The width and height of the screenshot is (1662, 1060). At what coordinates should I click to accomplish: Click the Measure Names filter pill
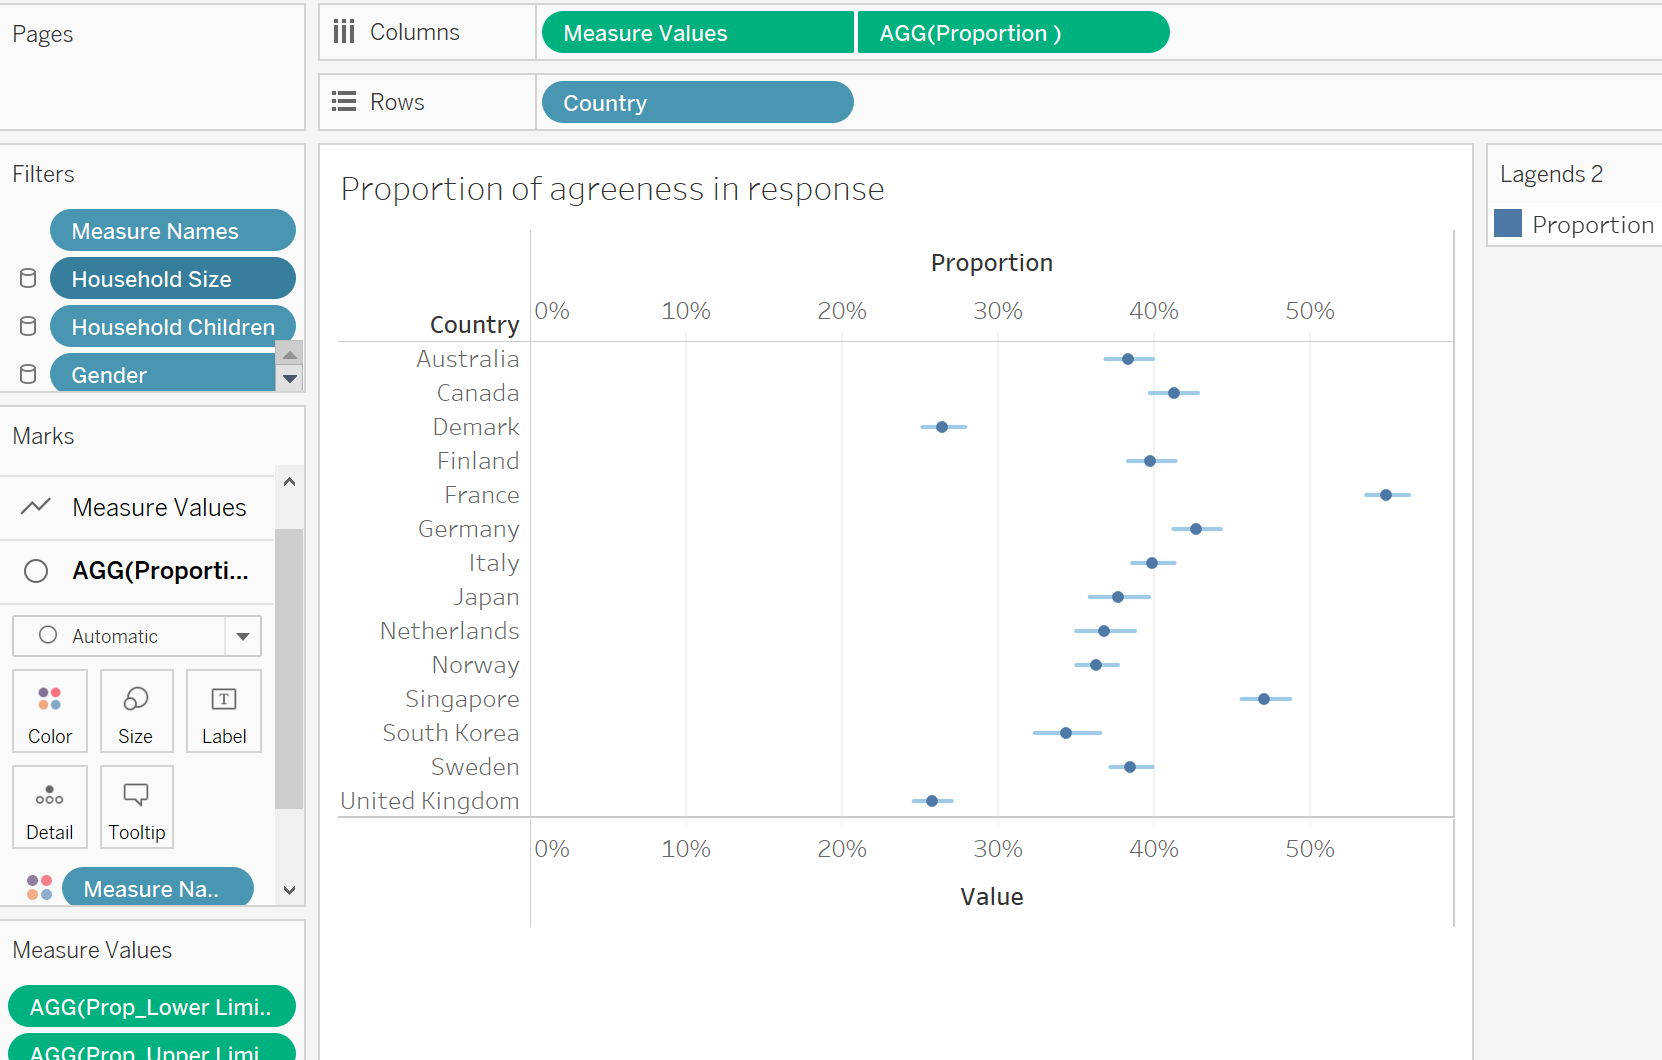pyautogui.click(x=172, y=231)
